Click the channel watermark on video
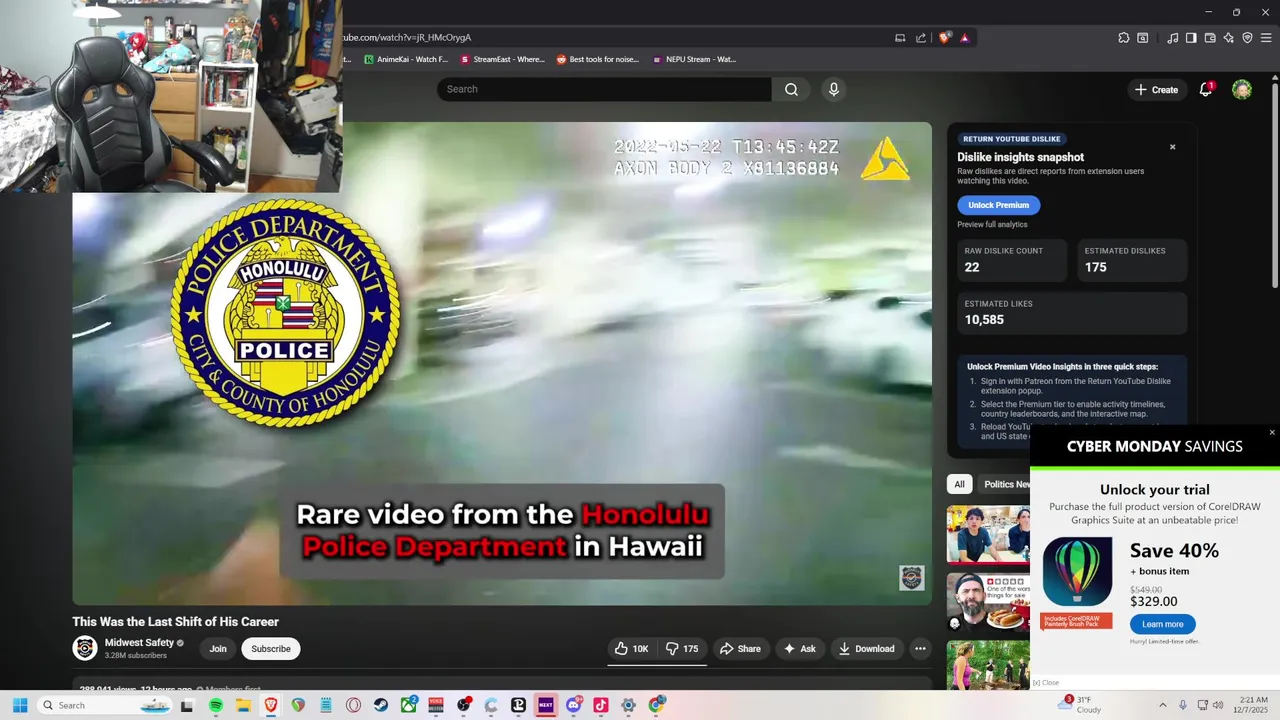 point(912,578)
